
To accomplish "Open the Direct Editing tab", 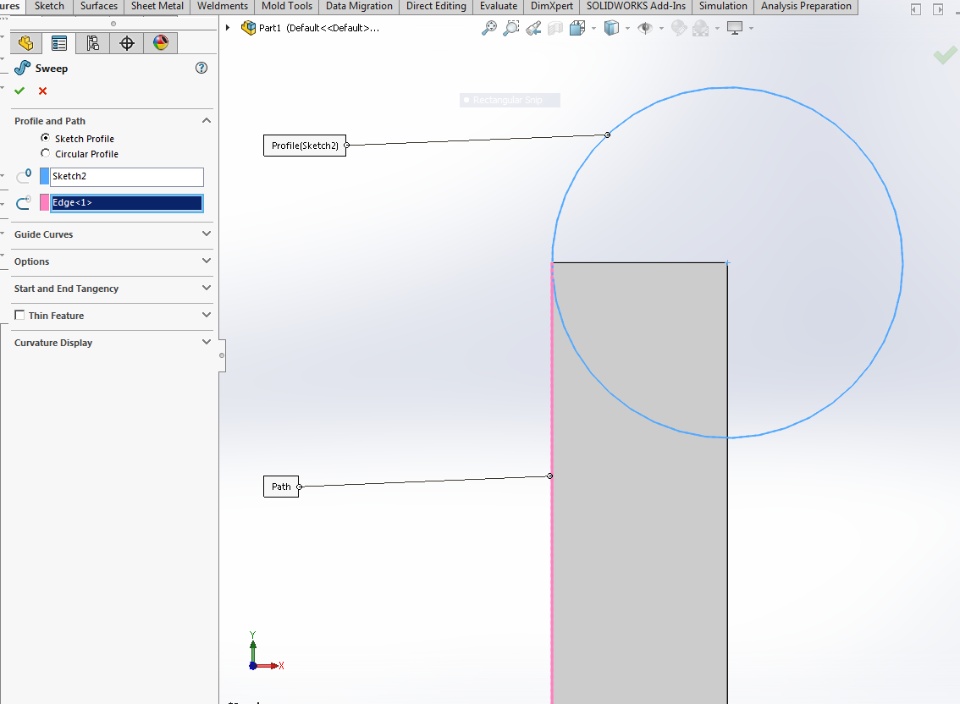I will click(x=436, y=6).
